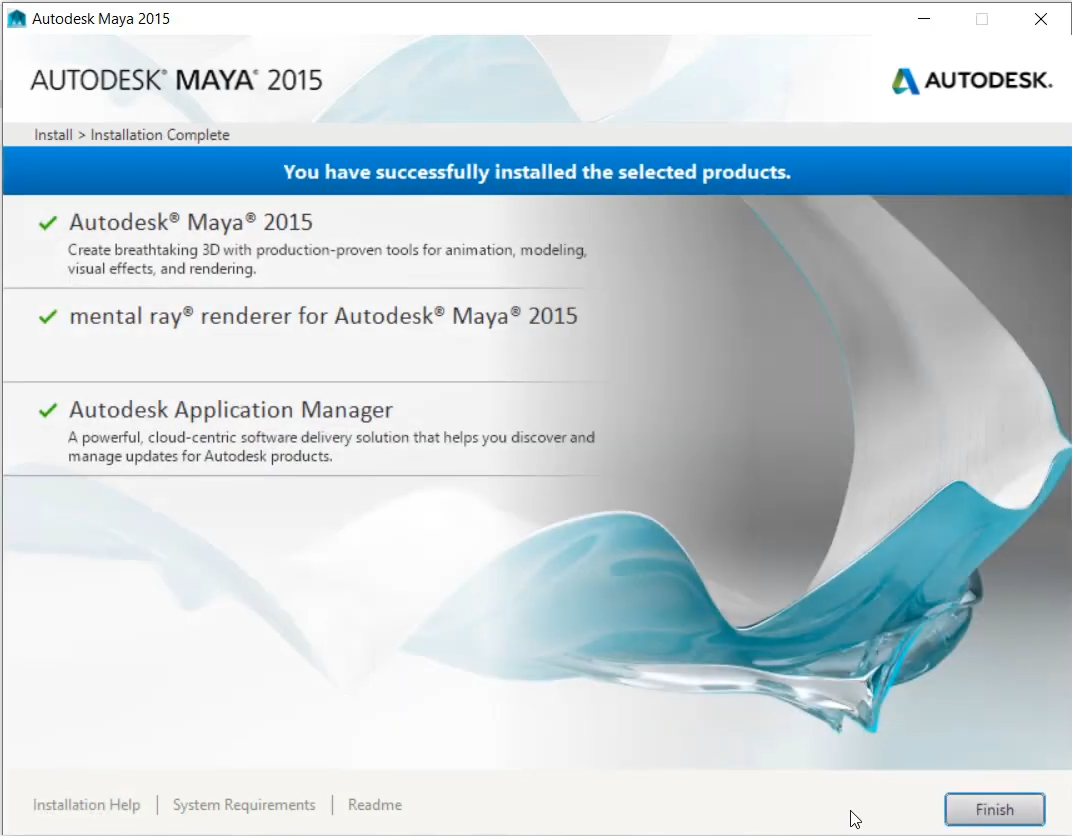1072x836 pixels.
Task: Open the Readme link
Action: [375, 805]
